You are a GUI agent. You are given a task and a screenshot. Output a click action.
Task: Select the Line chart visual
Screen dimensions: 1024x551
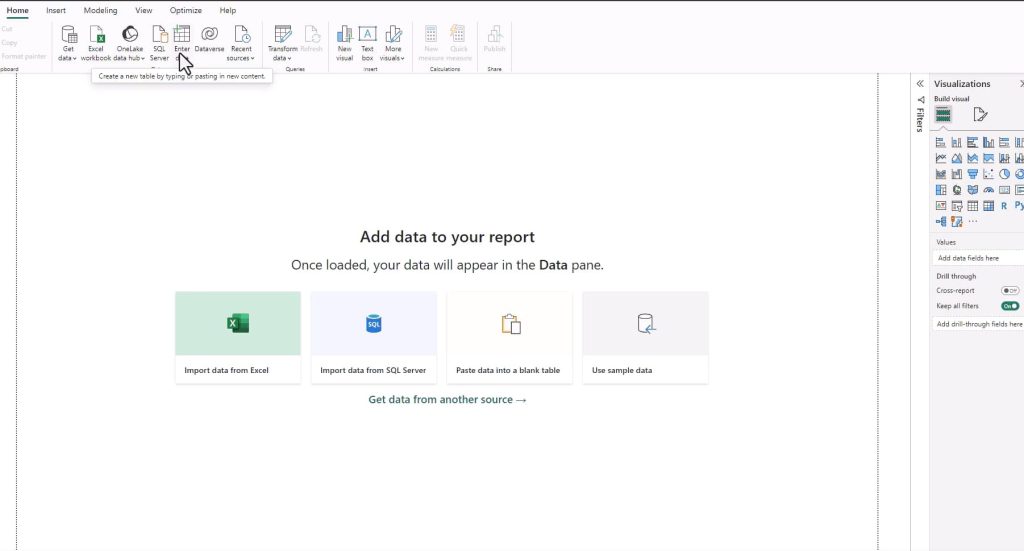pos(940,158)
